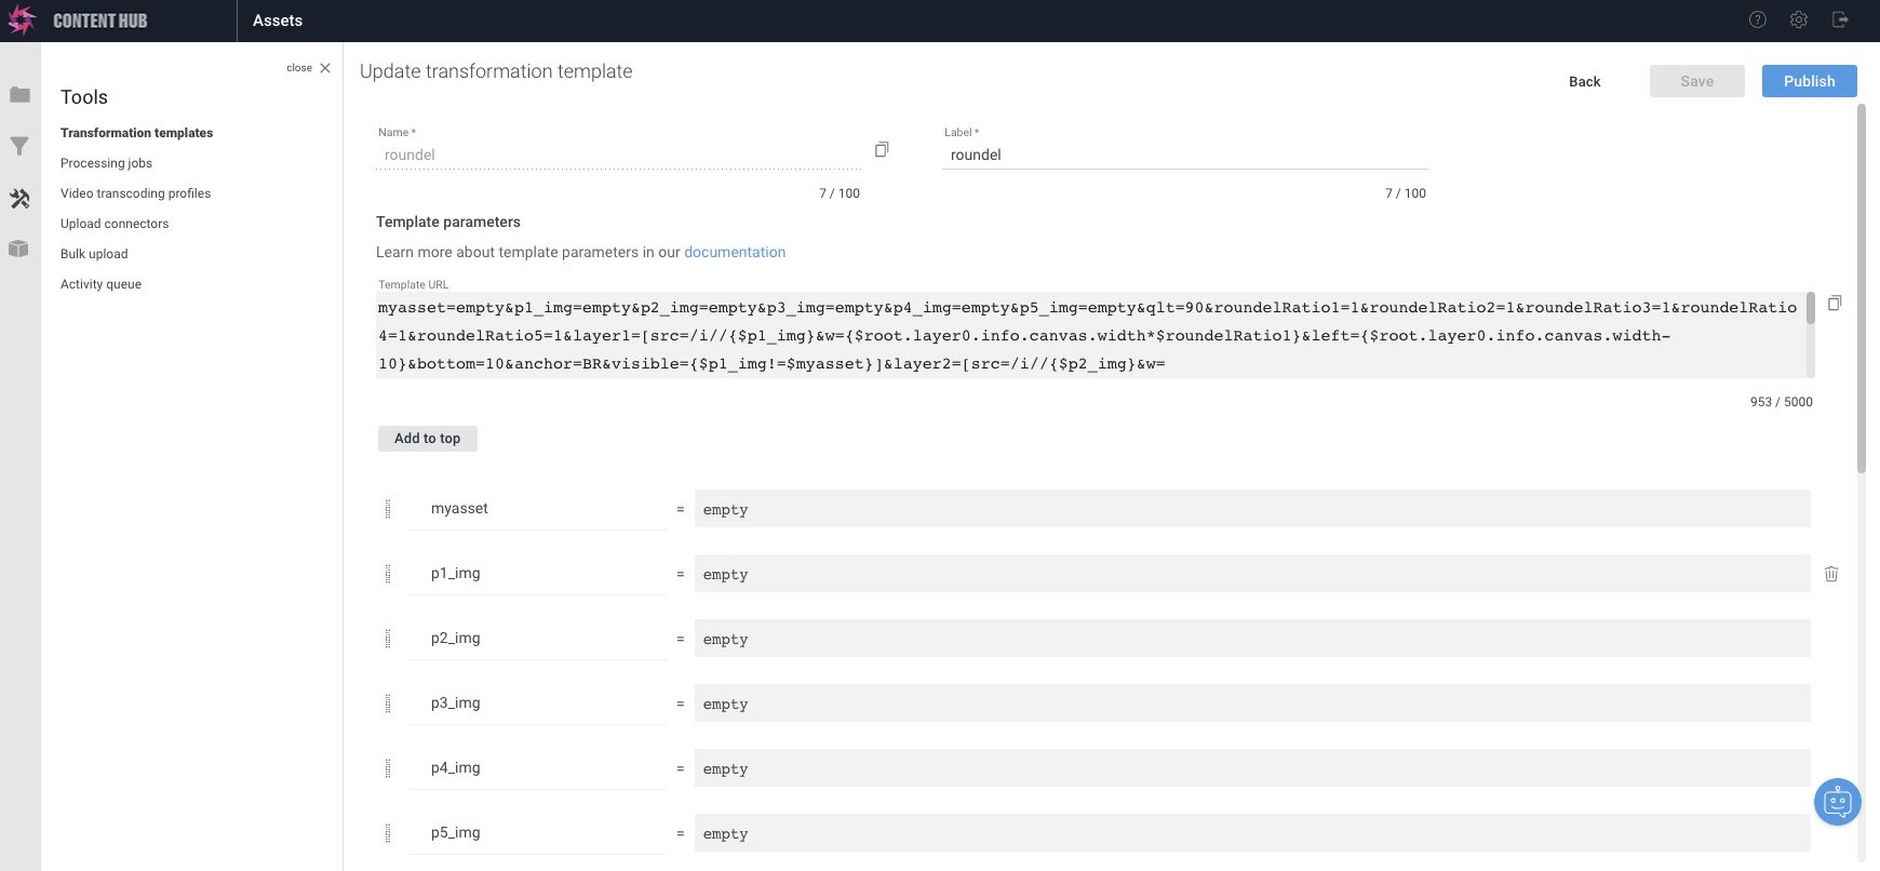This screenshot has height=871, width=1880.
Task: Click the Label input field
Action: click(1184, 155)
